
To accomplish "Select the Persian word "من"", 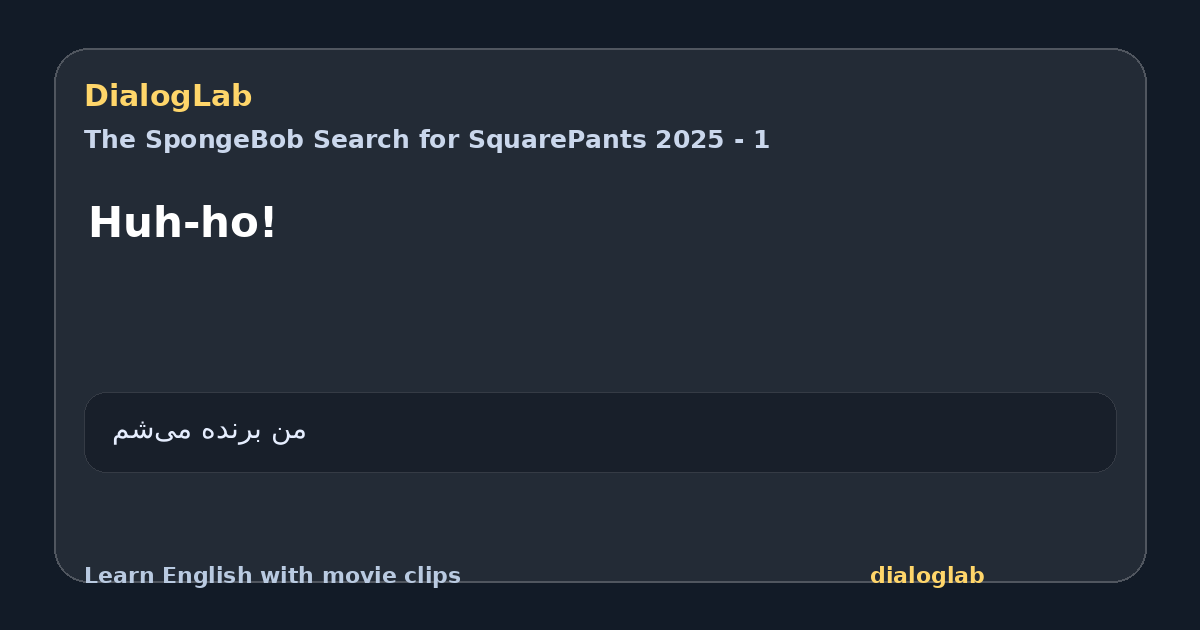I will coord(289,431).
